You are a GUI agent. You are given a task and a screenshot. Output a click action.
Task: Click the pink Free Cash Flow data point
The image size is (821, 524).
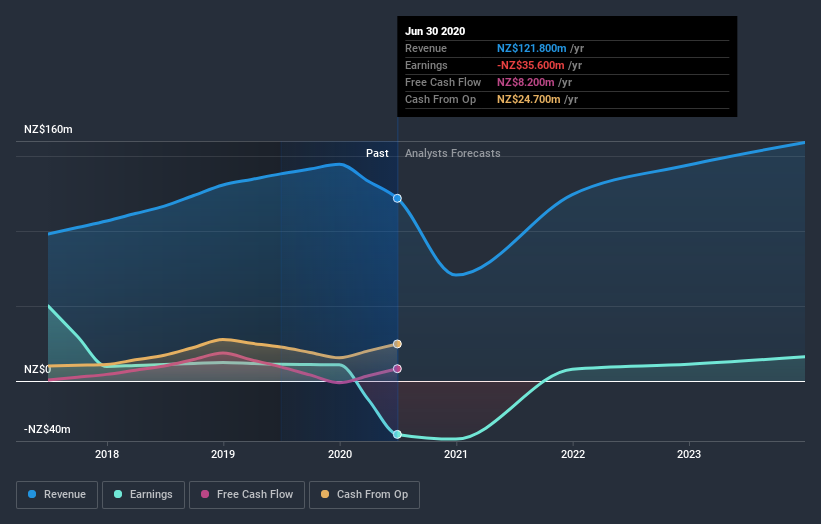tap(397, 369)
